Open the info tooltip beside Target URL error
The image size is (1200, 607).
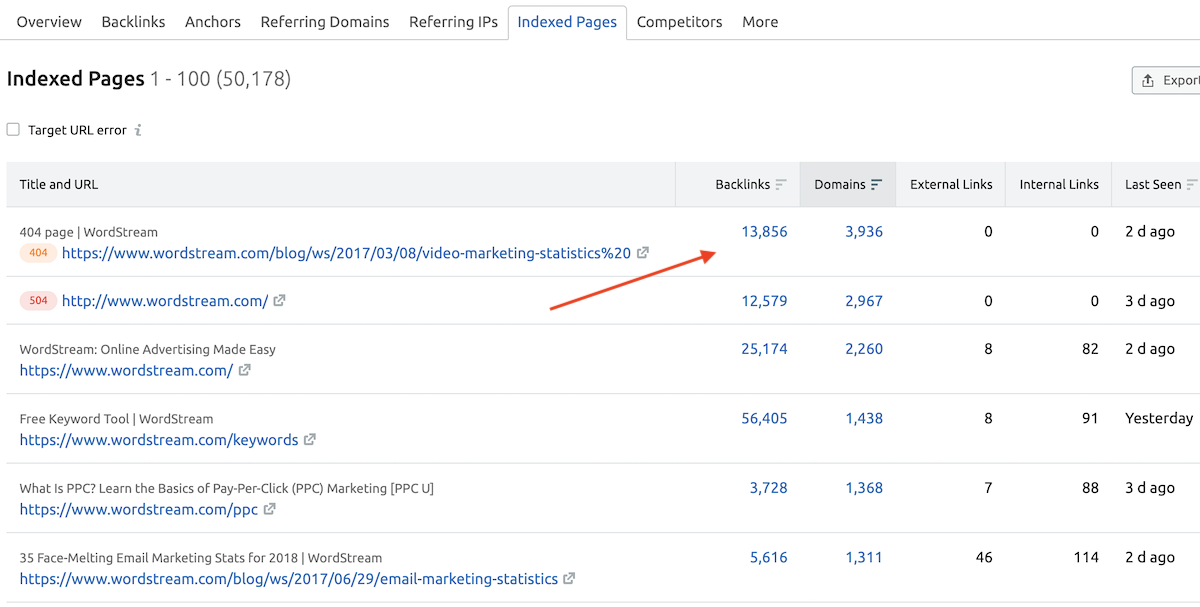(x=139, y=129)
